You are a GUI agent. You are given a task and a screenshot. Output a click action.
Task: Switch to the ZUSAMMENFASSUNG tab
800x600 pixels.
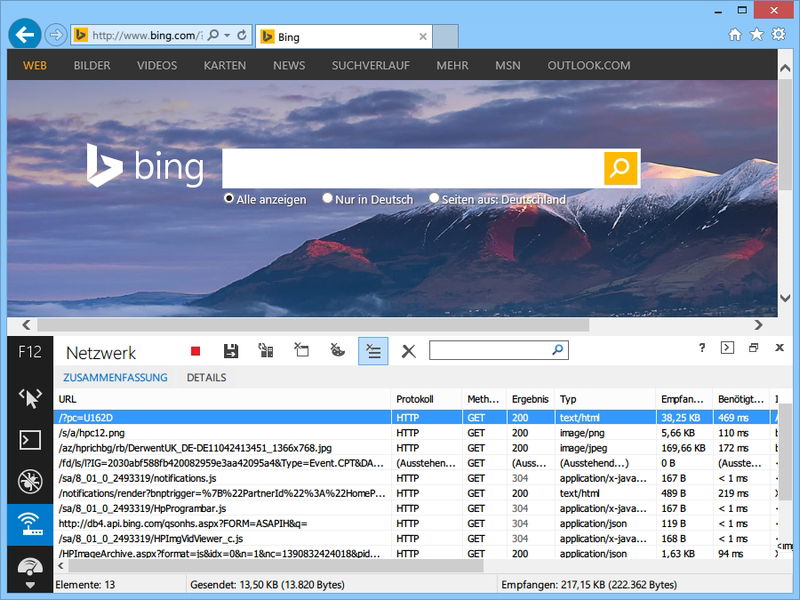[115, 378]
